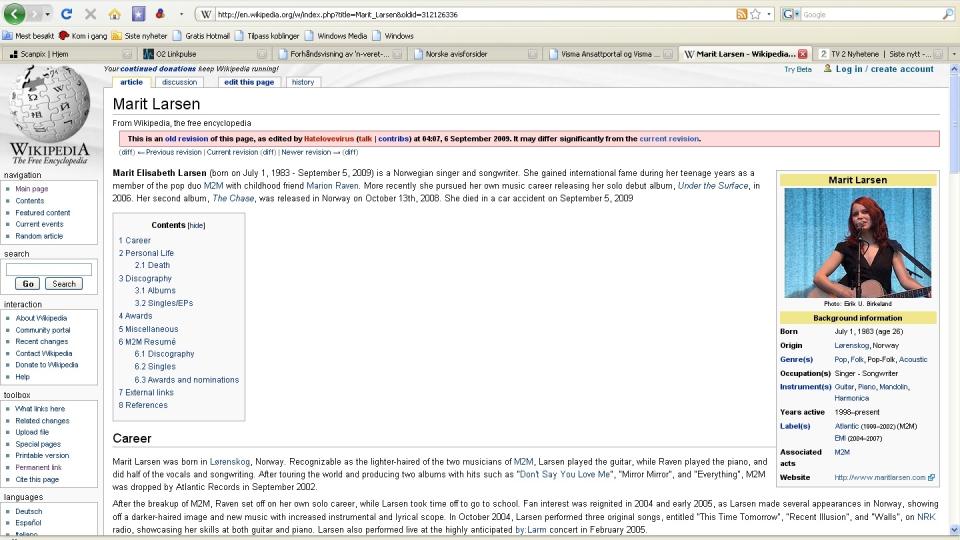Click the grey stop loading X icon
The height and width of the screenshot is (540, 960).
(x=90, y=13)
